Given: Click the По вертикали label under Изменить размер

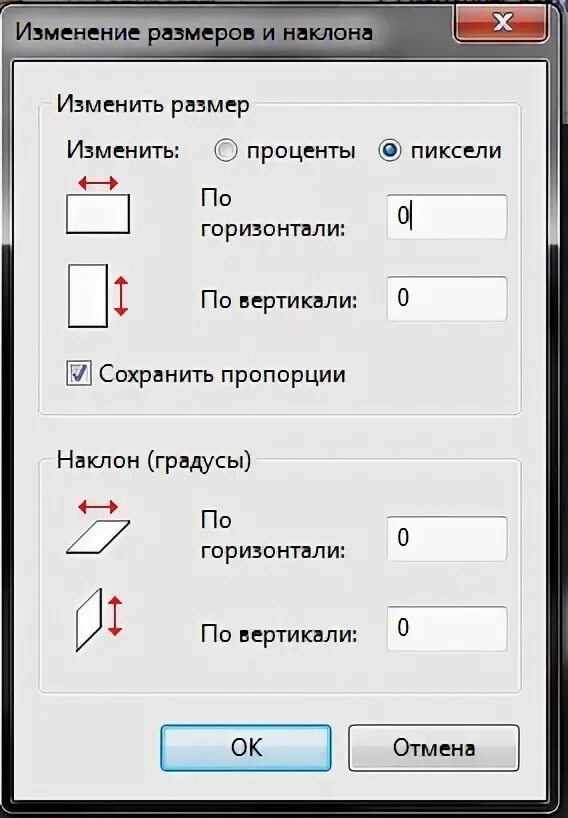Looking at the screenshot, I should tap(279, 300).
